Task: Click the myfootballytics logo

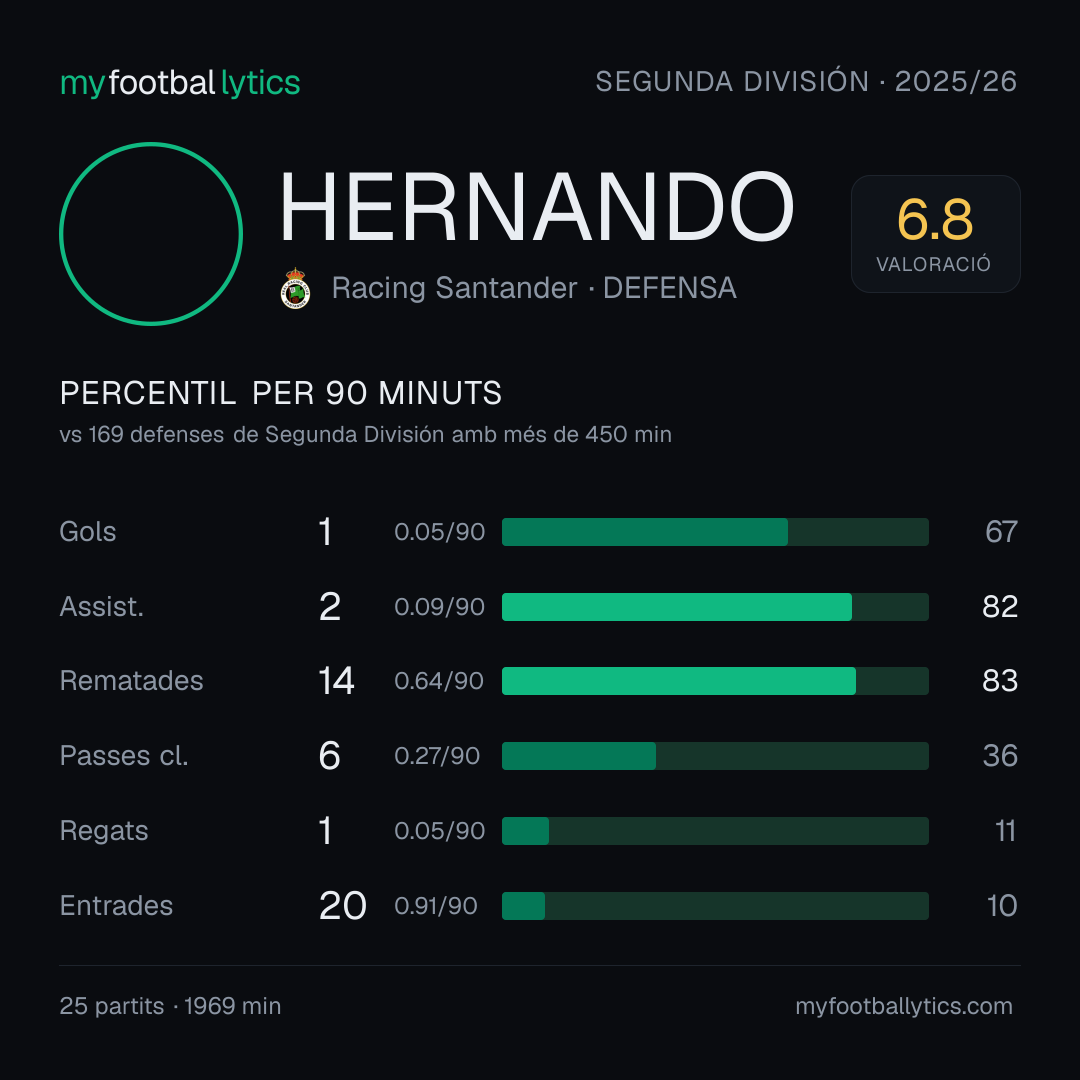Action: (x=180, y=83)
